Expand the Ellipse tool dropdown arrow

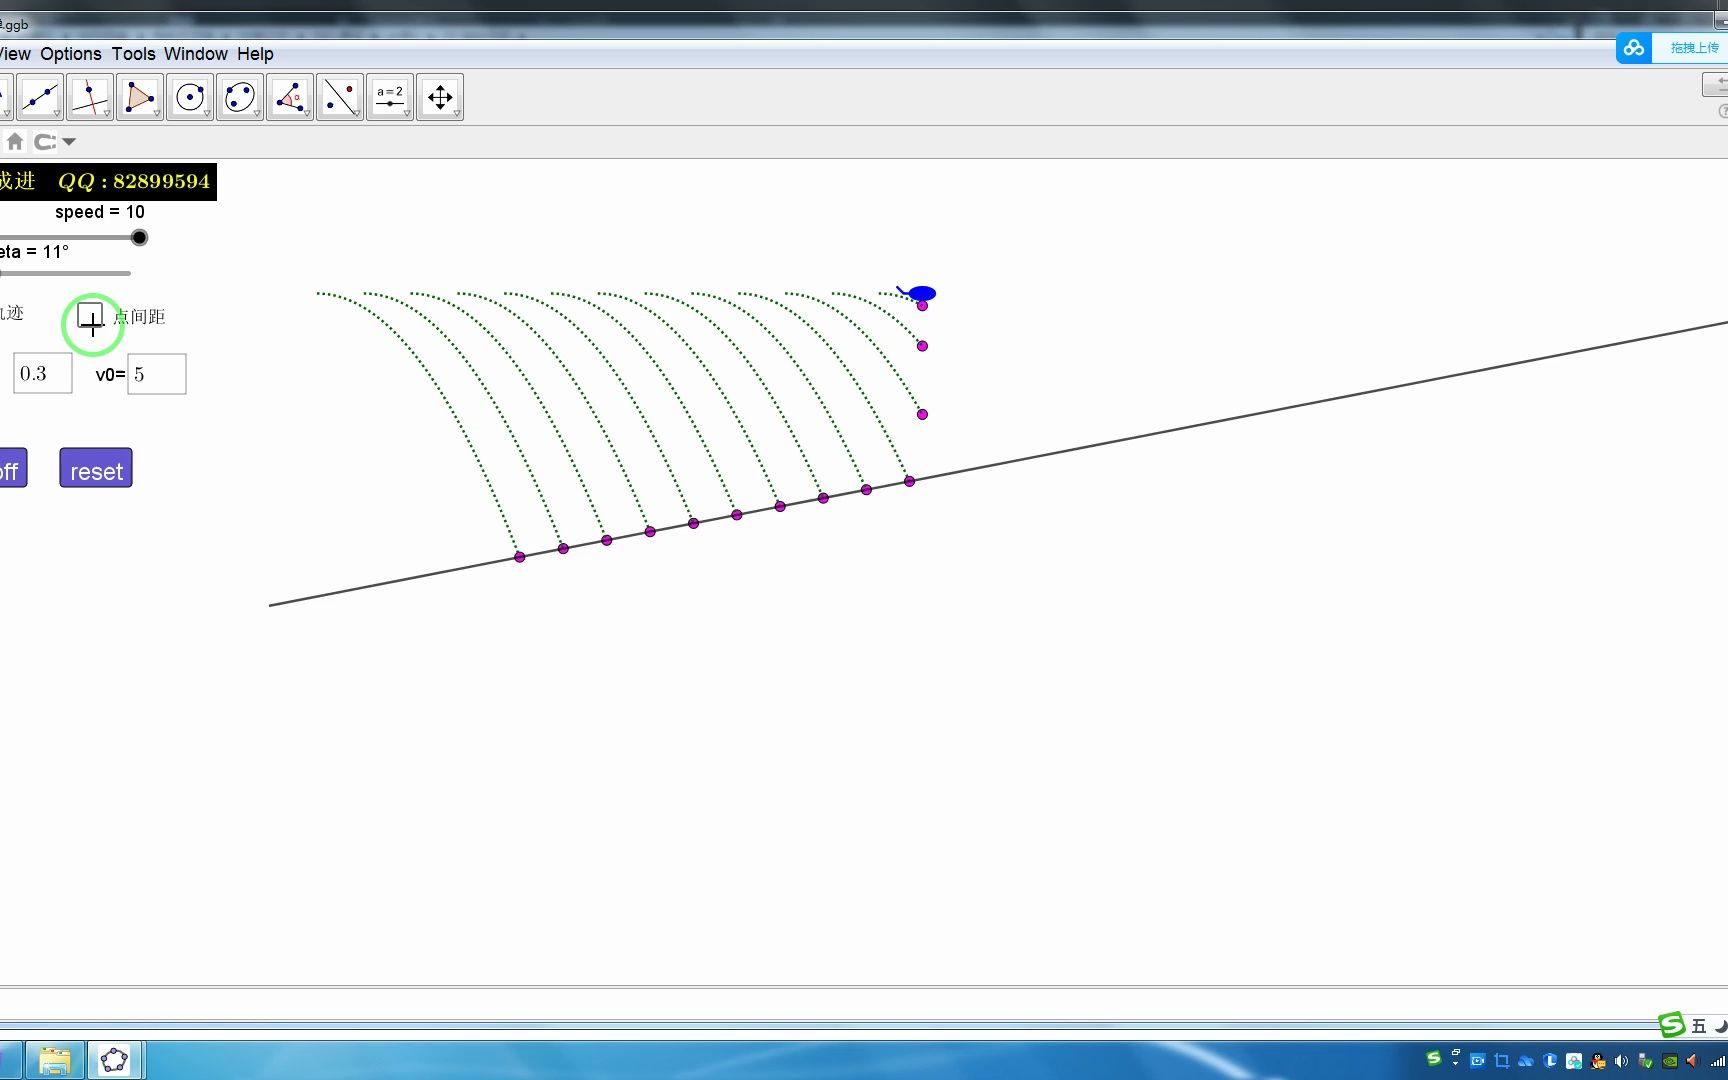click(x=257, y=114)
